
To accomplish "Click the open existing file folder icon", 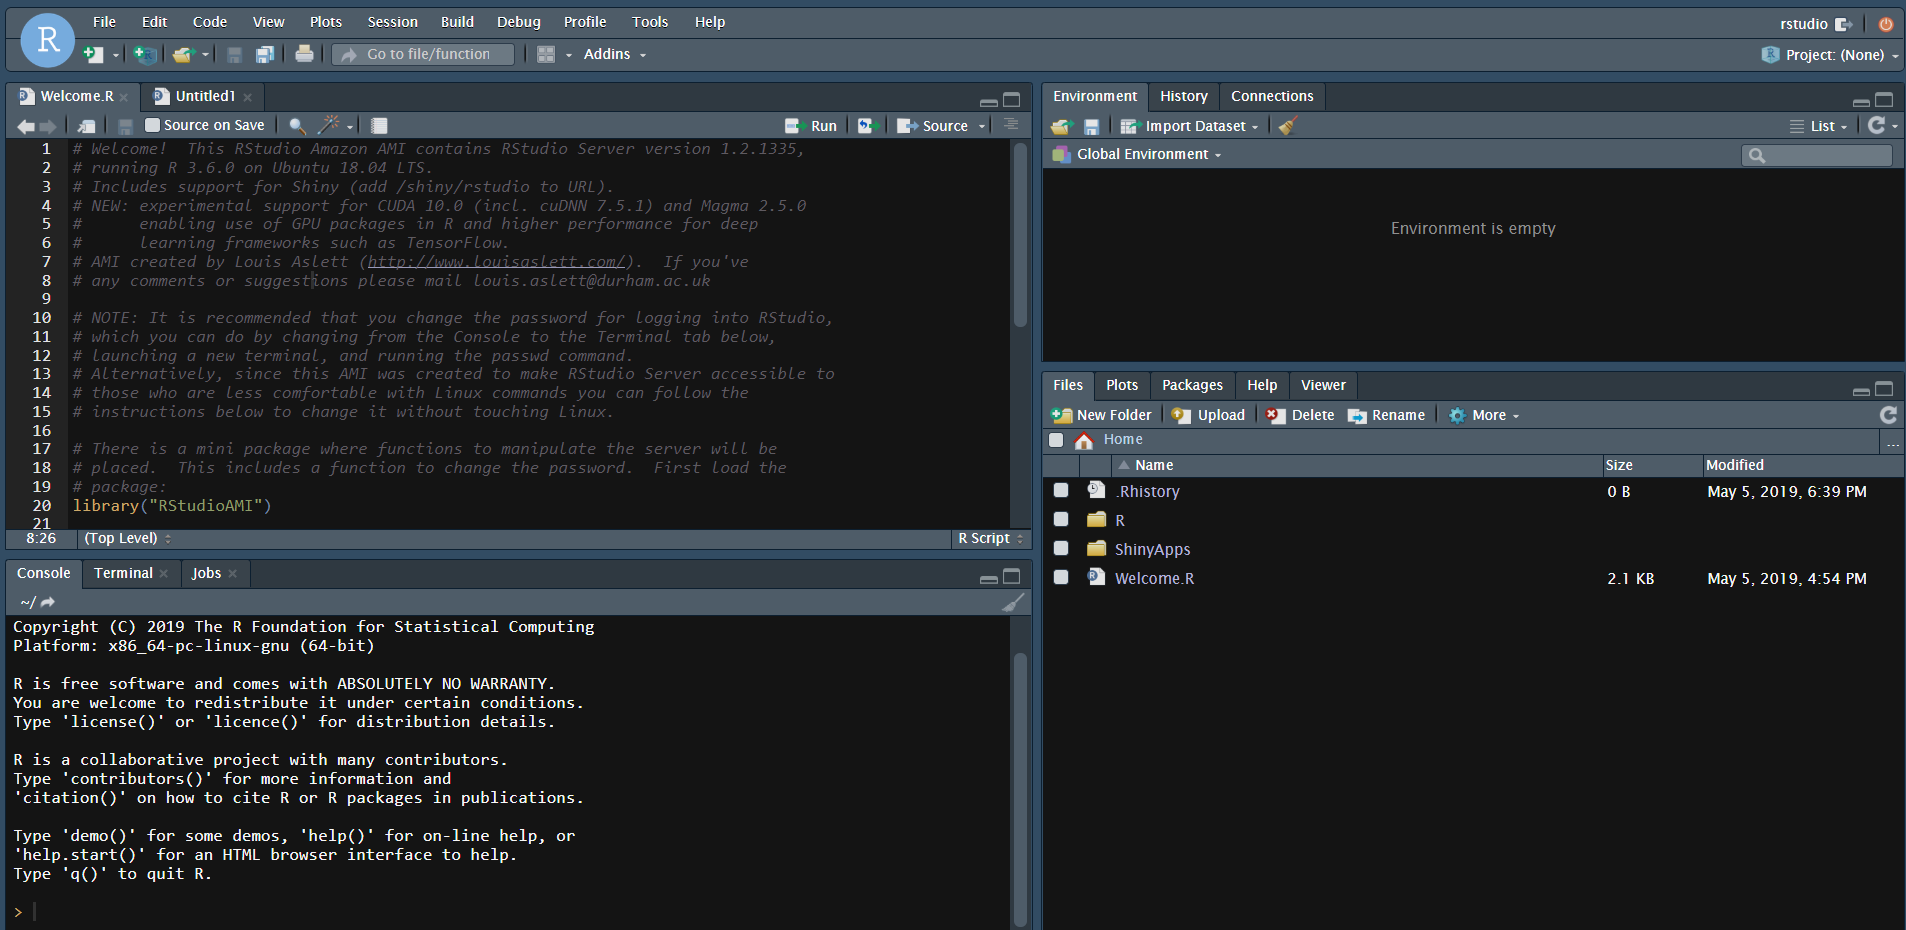I will [182, 54].
